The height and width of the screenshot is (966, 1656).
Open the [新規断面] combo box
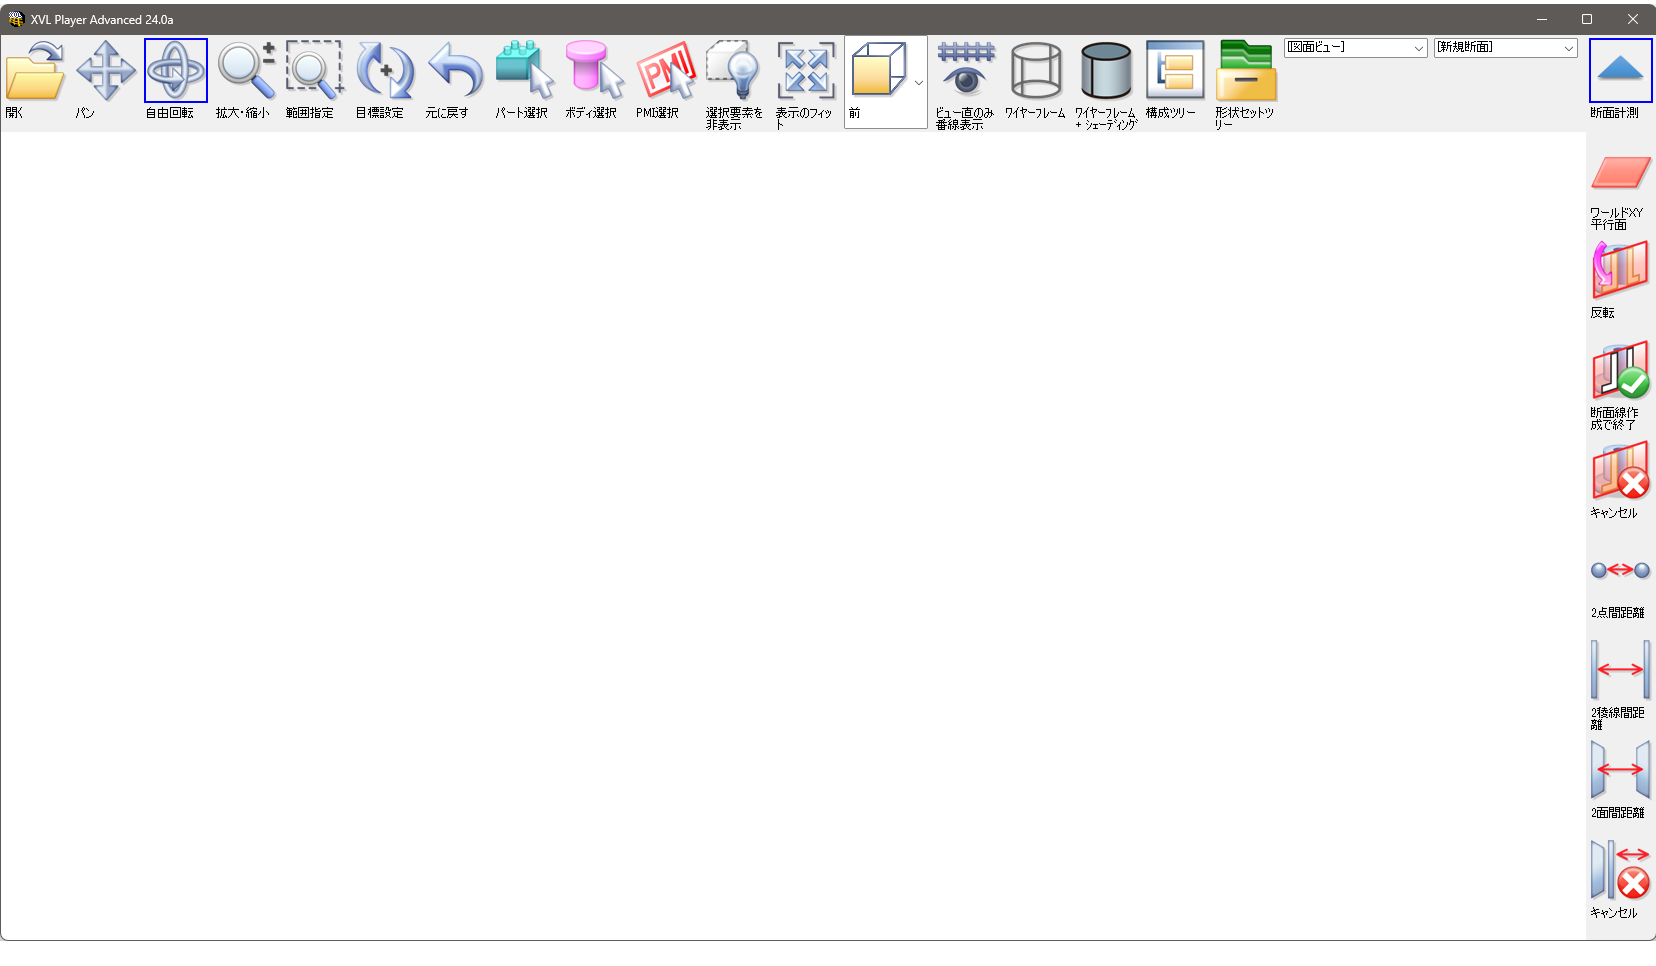(1505, 48)
